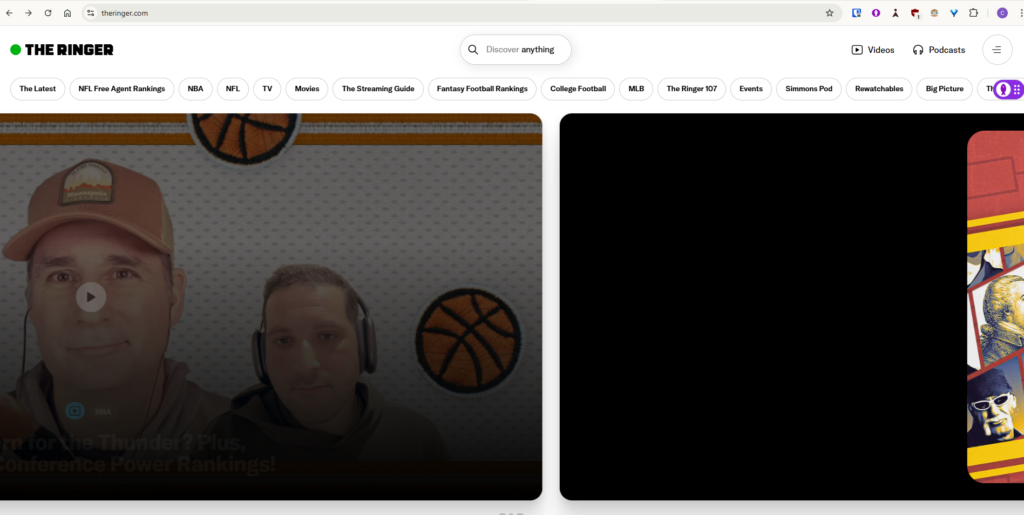This screenshot has height=515, width=1024.
Task: Open the browser Extensions puzzle icon
Action: (x=973, y=13)
